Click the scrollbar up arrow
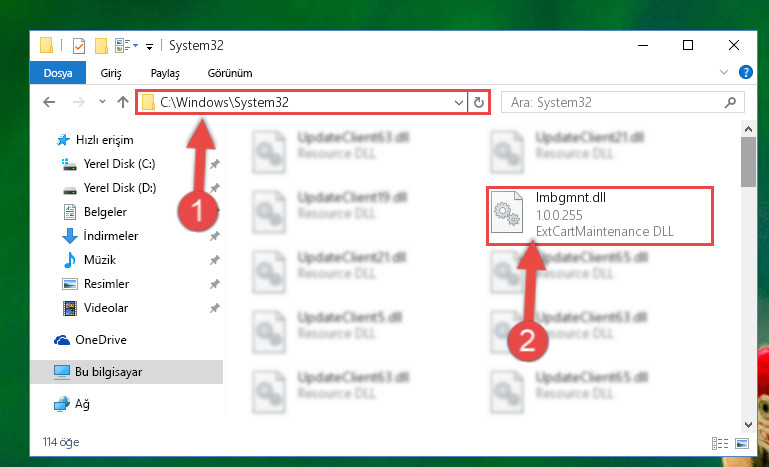769x467 pixels. click(x=748, y=129)
